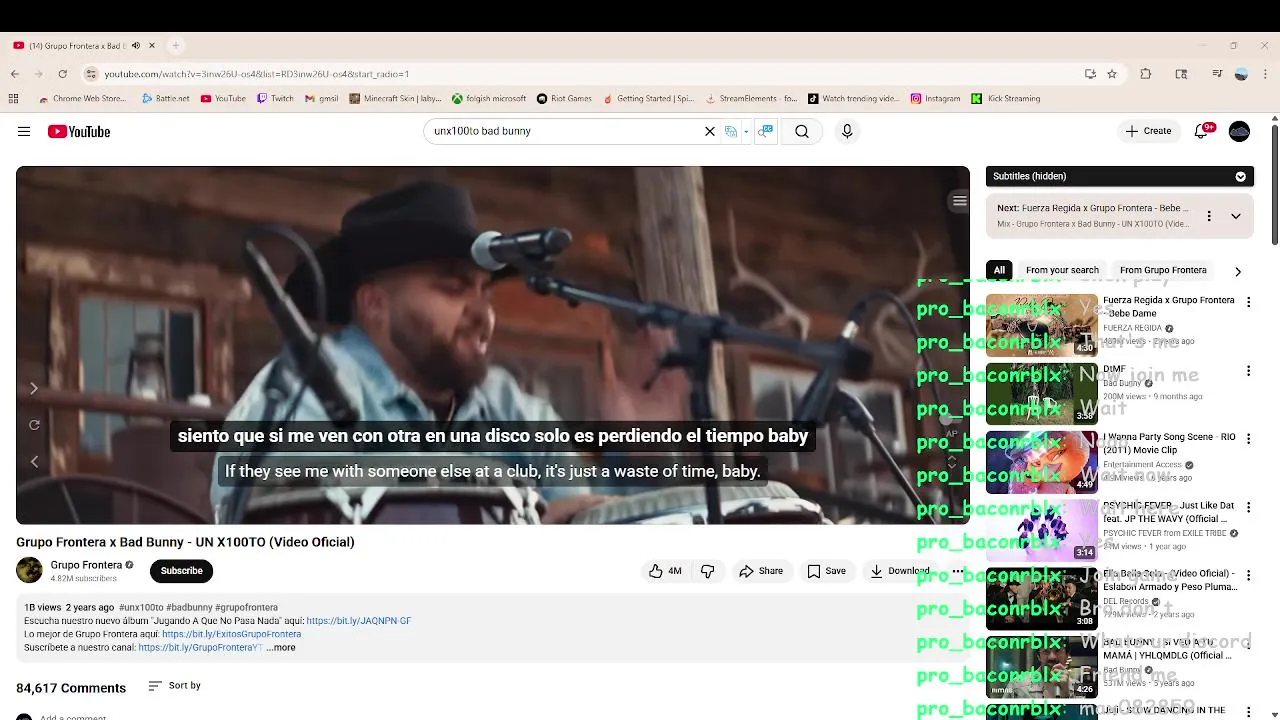1280x720 pixels.
Task: Start voice search with microphone
Action: click(847, 131)
